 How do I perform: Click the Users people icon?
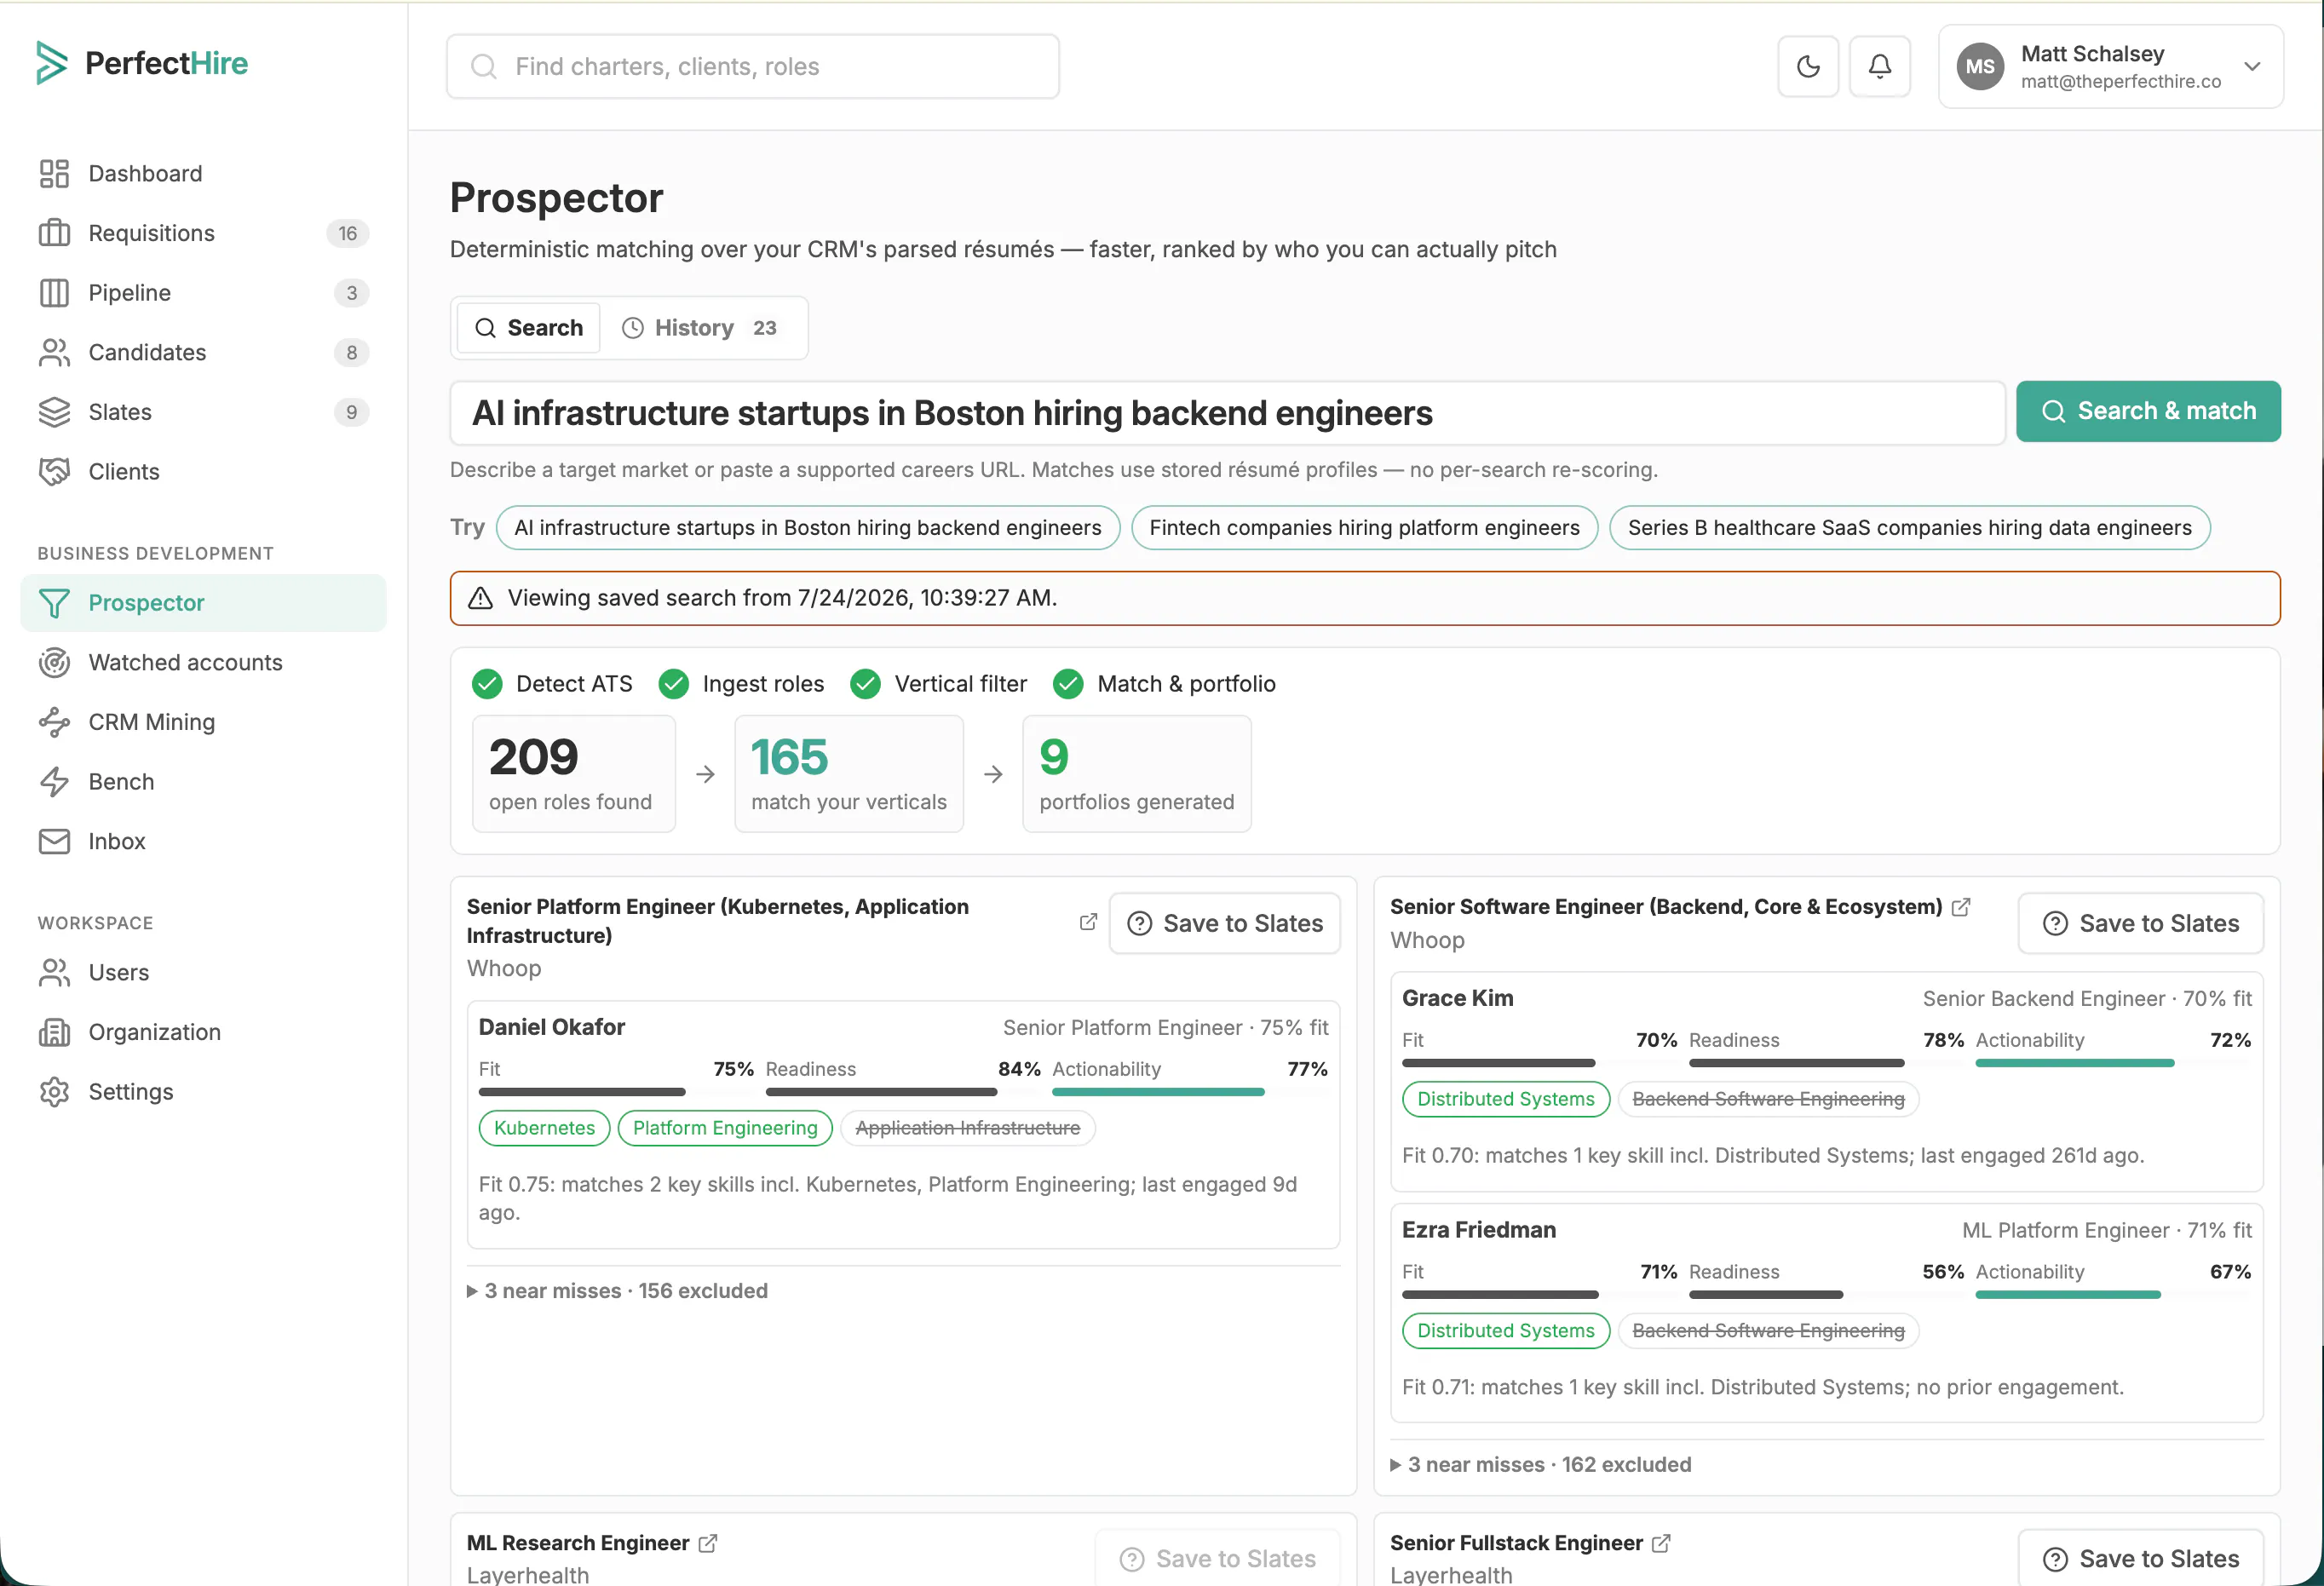click(x=54, y=973)
